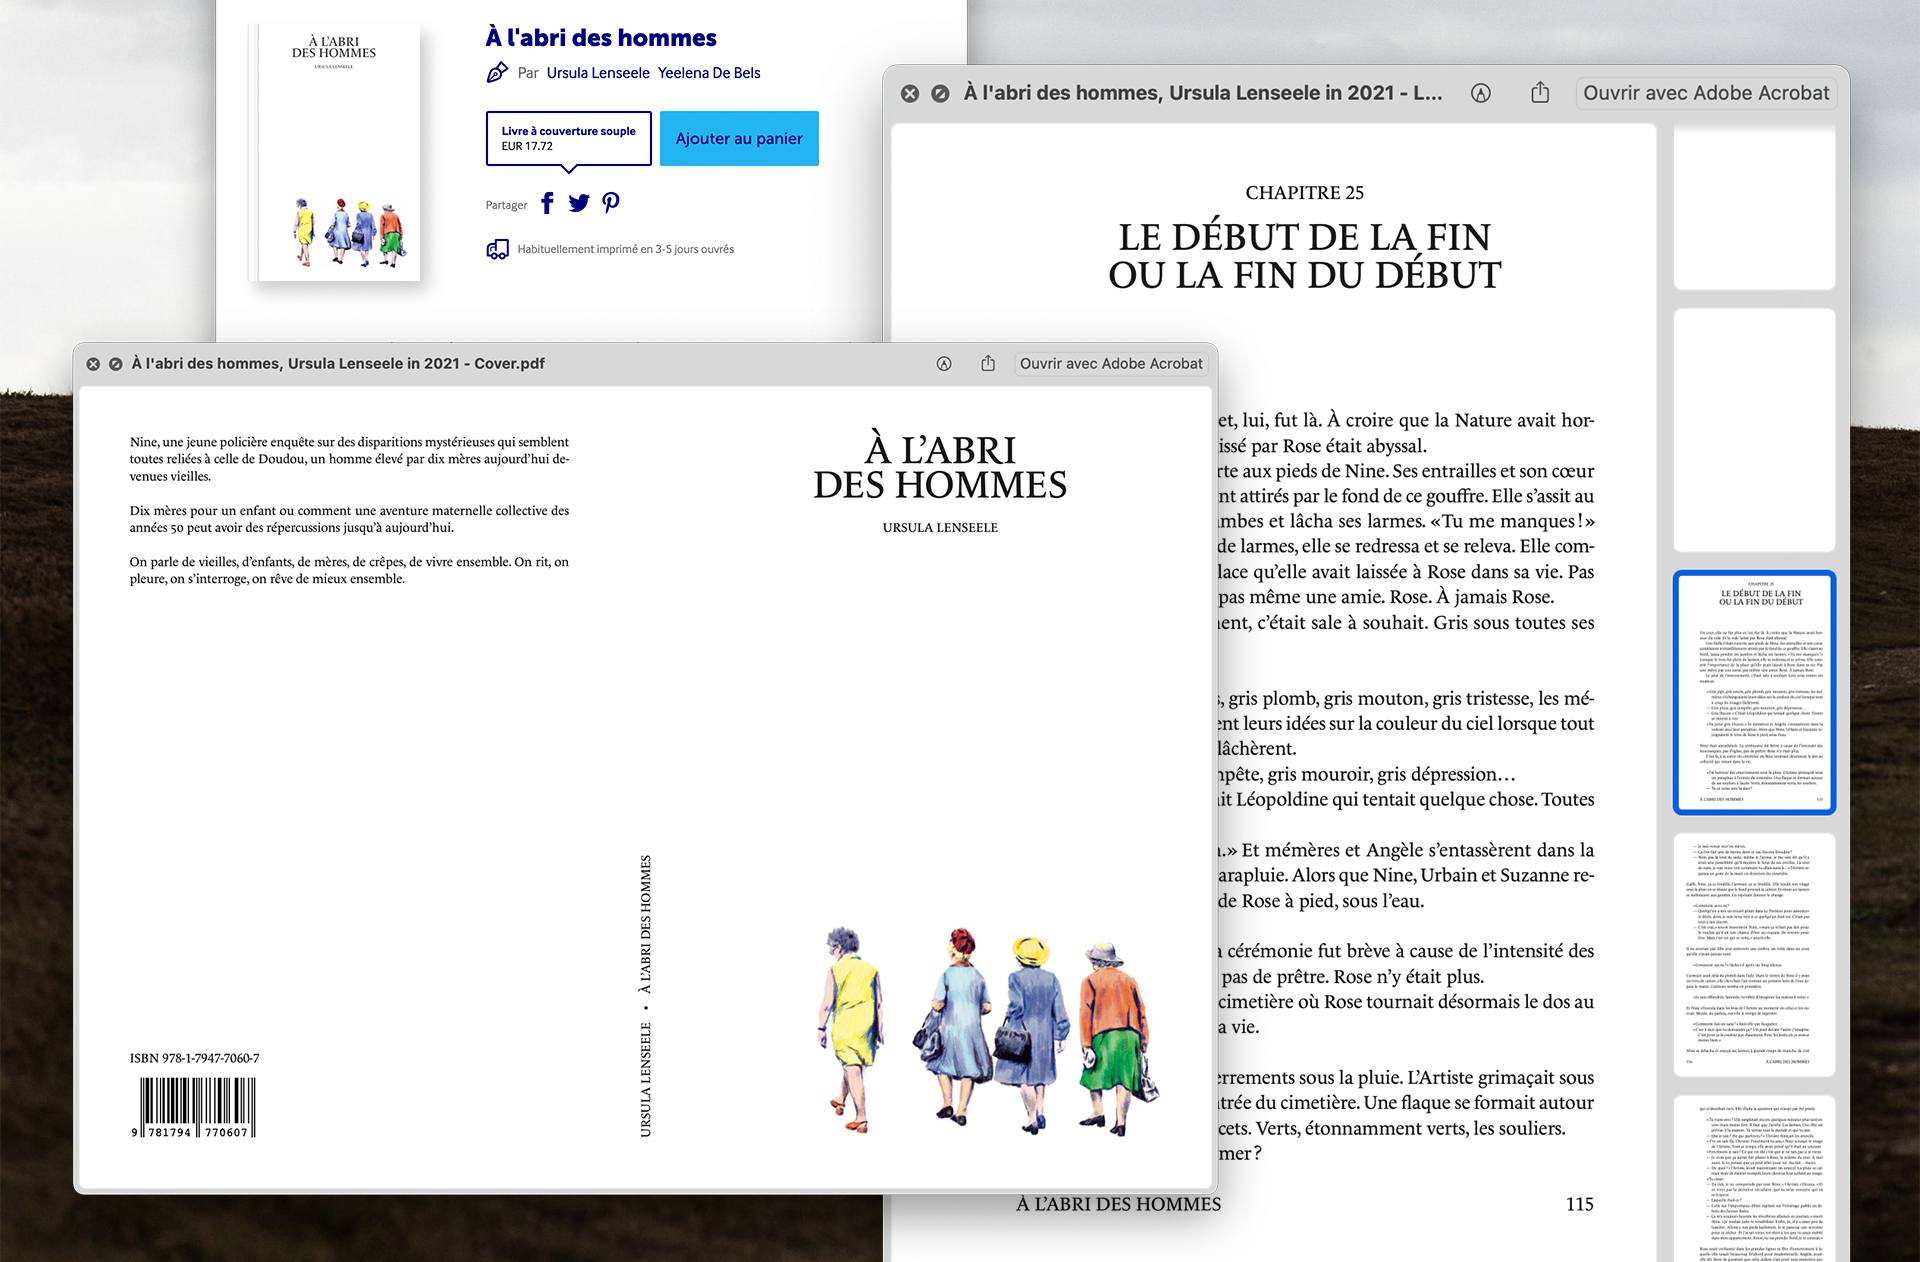This screenshot has width=1920, height=1262.
Task: Click the Cover.pdf window title text
Action: (338, 364)
